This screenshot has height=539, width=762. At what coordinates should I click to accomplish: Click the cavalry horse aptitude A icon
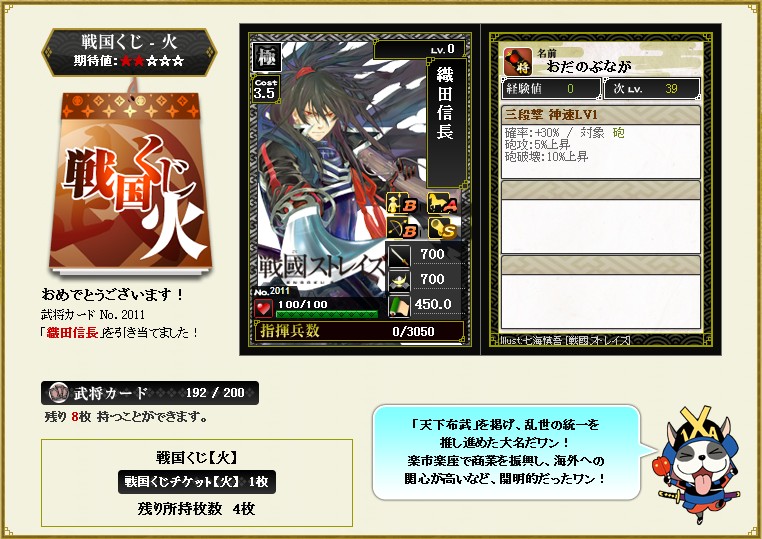[442, 203]
